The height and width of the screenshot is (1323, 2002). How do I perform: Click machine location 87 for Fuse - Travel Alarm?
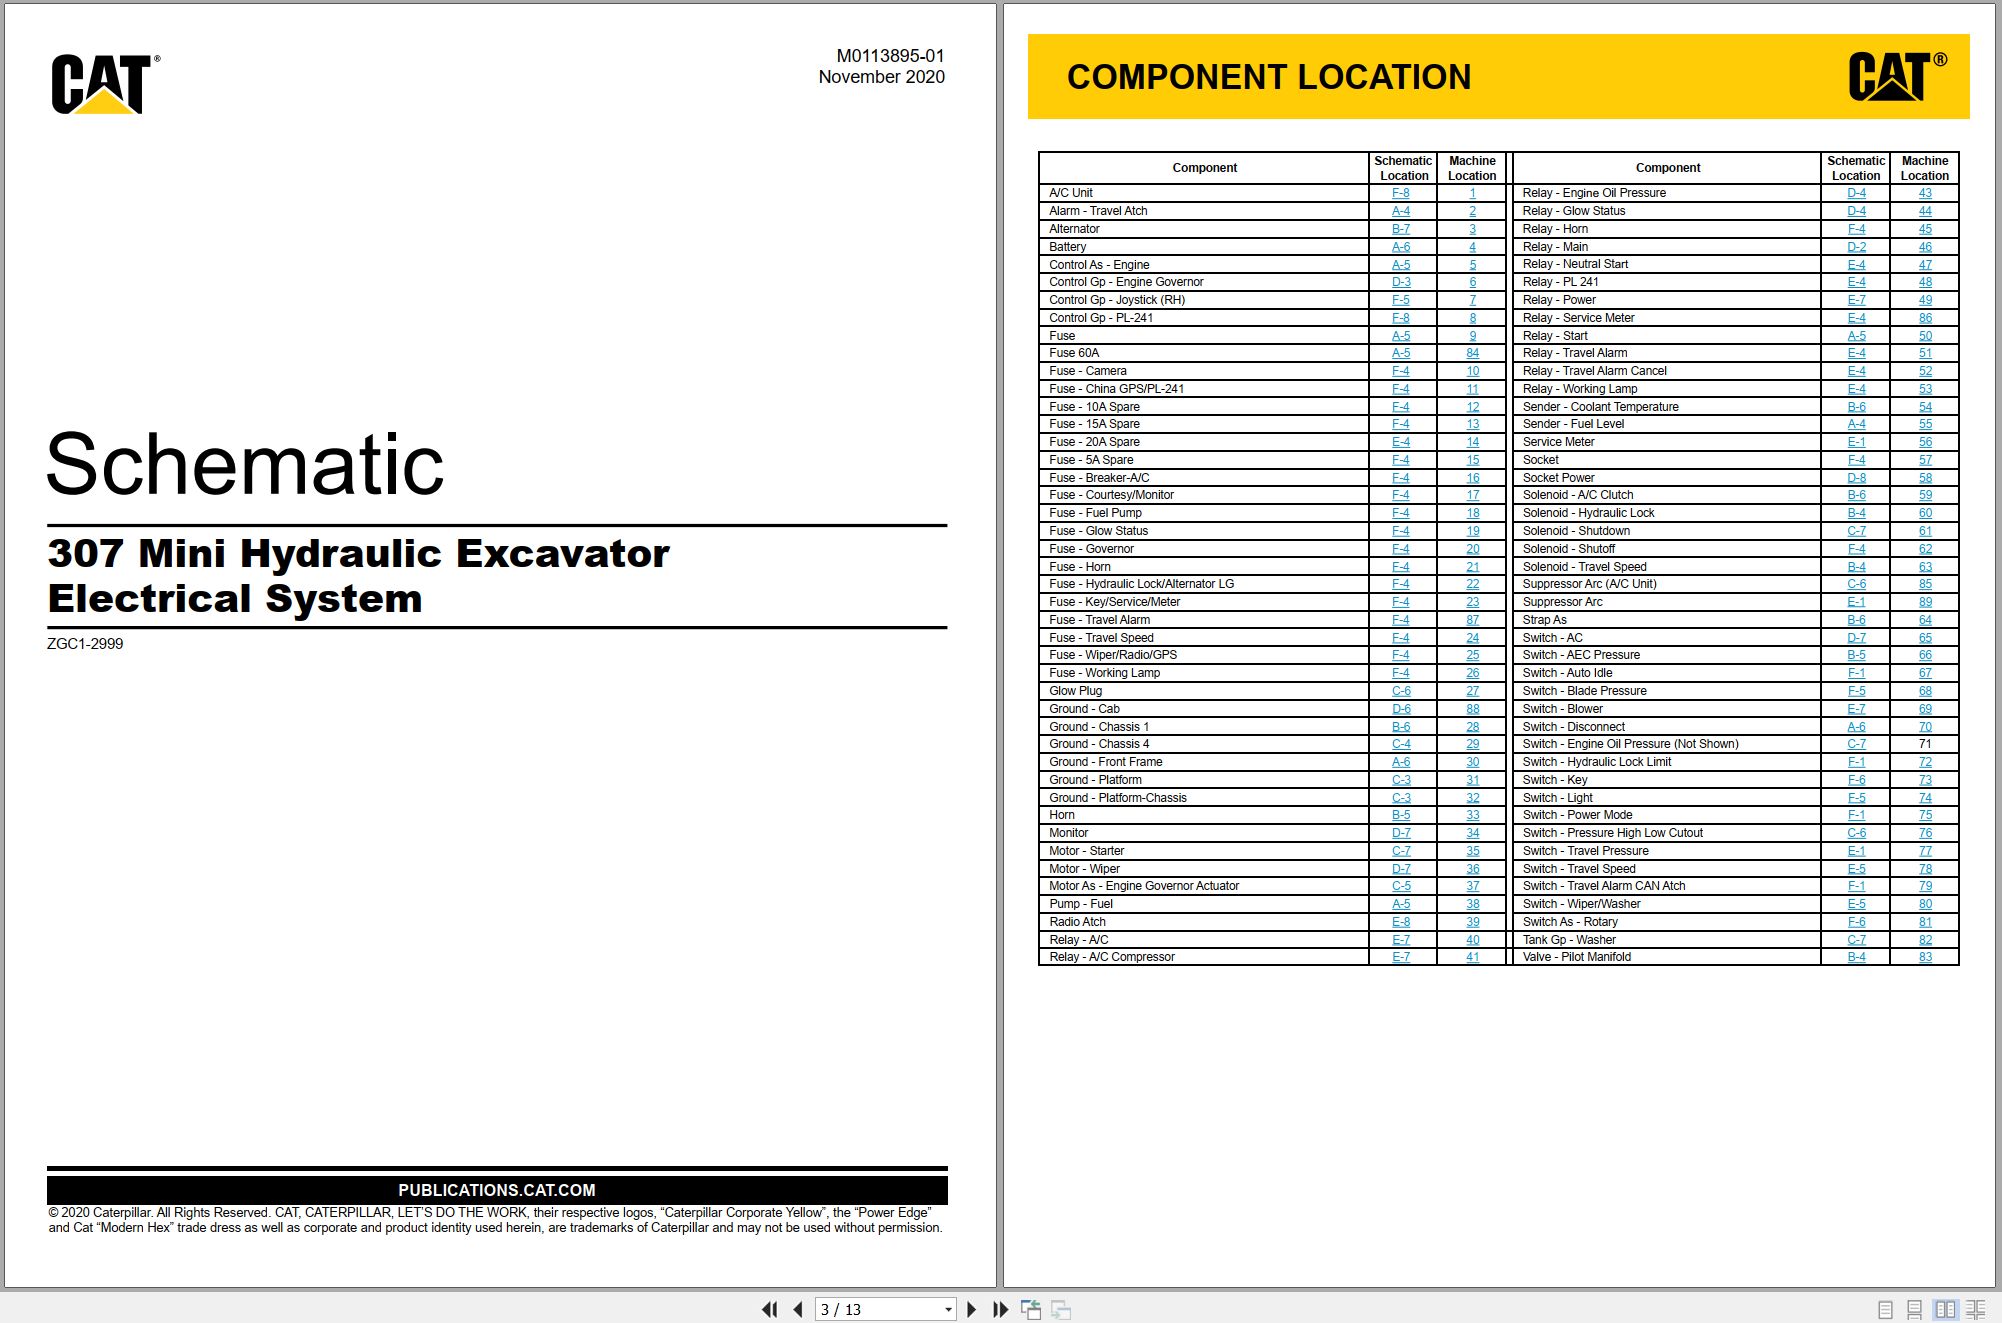coord(1472,620)
